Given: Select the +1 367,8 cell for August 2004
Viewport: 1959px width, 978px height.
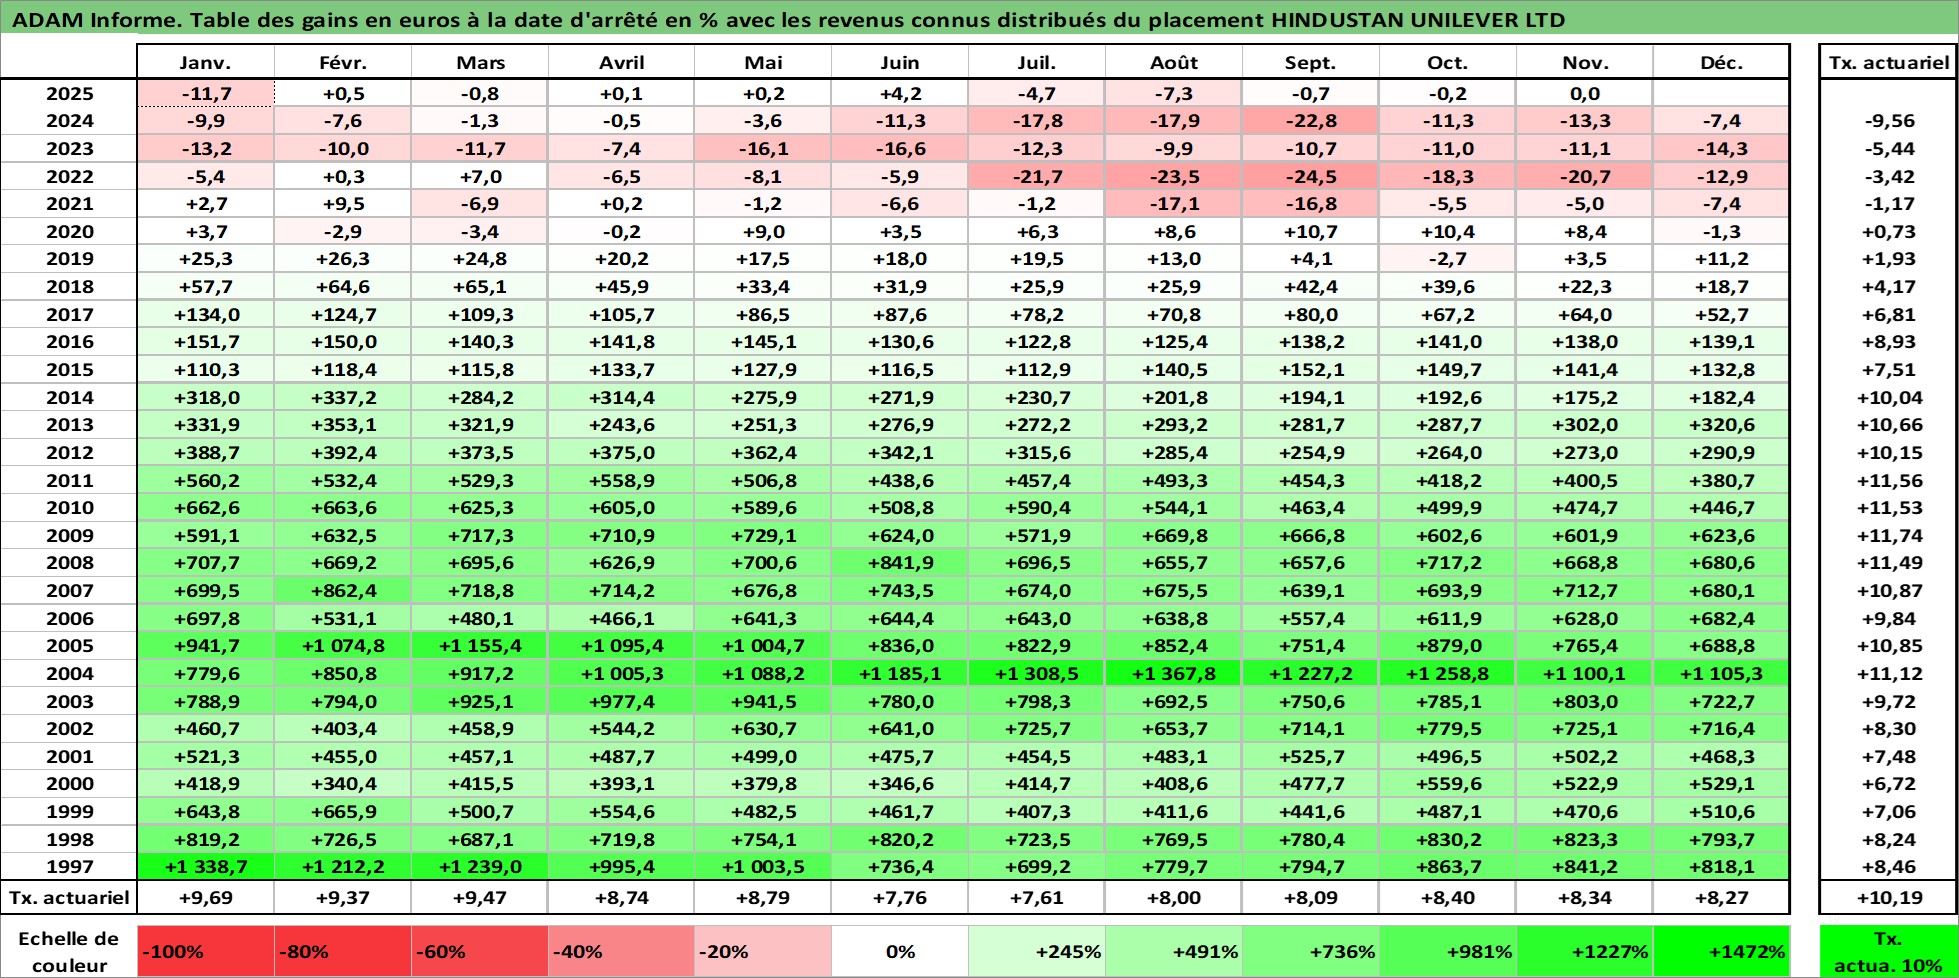Looking at the screenshot, I should pos(1174,673).
